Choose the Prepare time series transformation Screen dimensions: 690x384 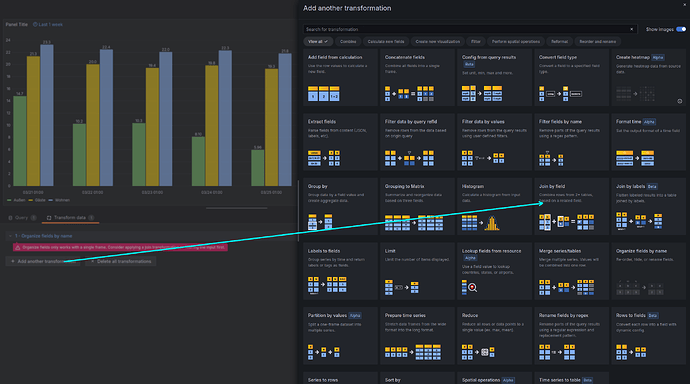click(x=417, y=336)
